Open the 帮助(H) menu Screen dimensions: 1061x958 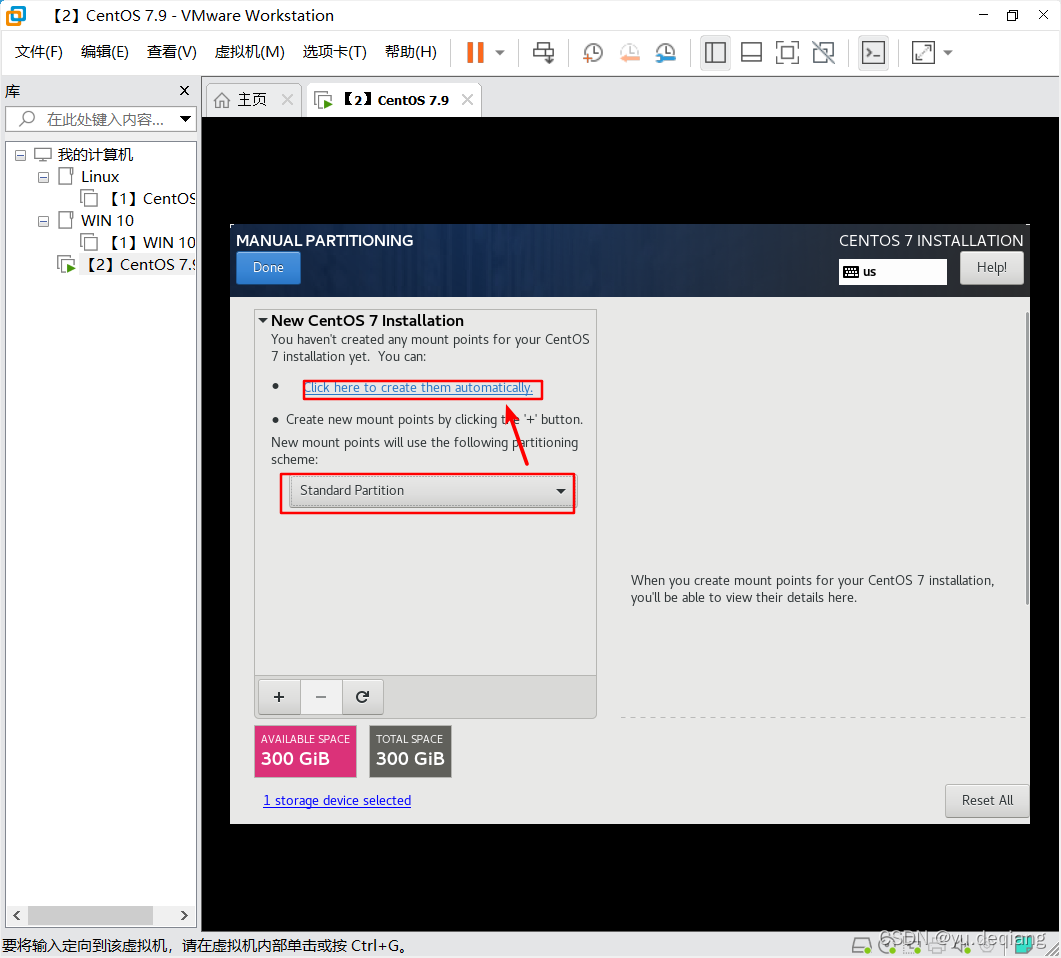pos(410,52)
